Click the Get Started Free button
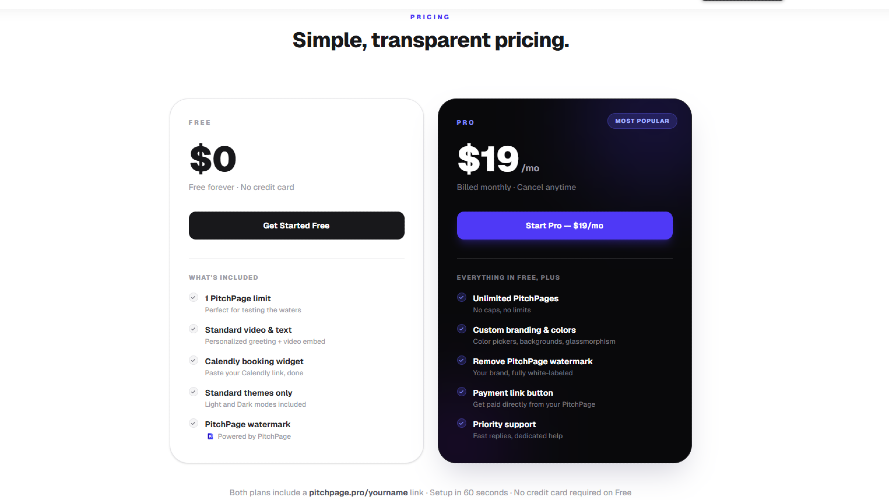The height and width of the screenshot is (500, 889). pyautogui.click(x=297, y=226)
